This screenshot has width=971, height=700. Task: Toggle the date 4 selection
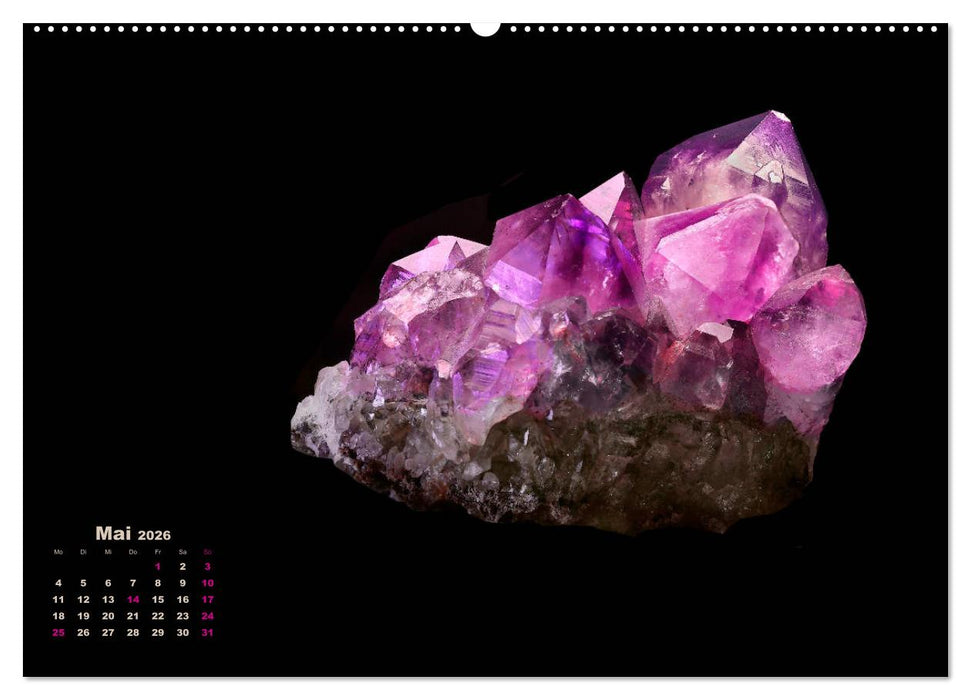[x=59, y=583]
